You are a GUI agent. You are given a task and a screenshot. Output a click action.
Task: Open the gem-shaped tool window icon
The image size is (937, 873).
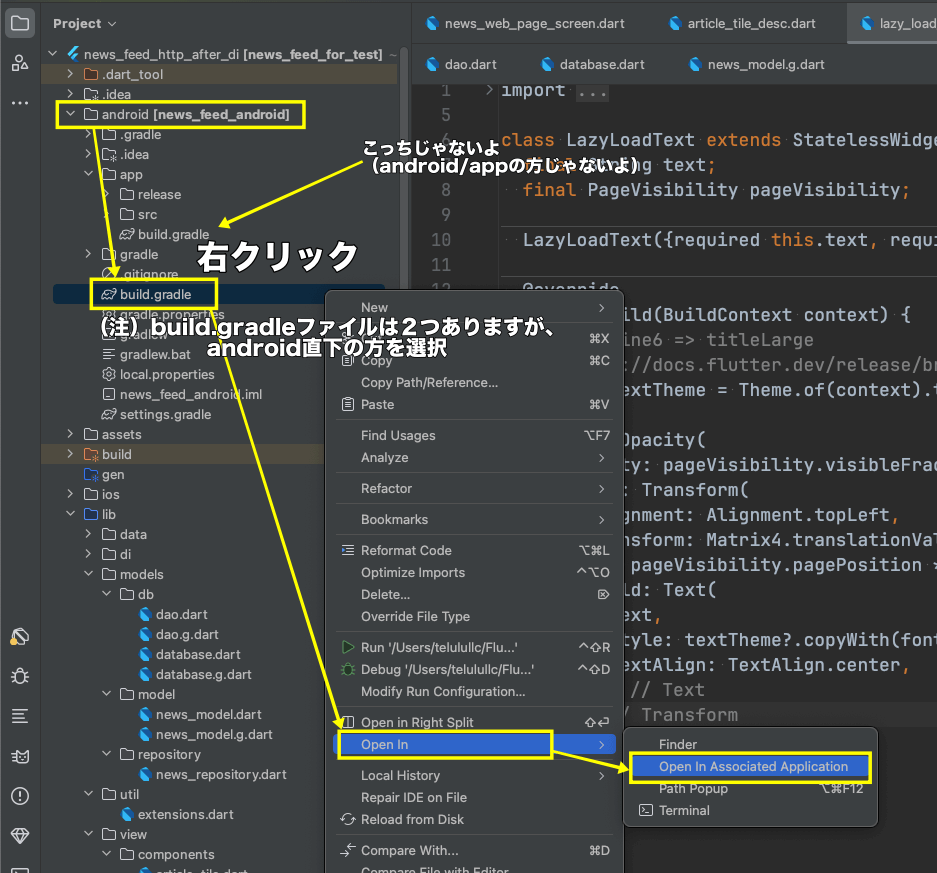click(20, 835)
